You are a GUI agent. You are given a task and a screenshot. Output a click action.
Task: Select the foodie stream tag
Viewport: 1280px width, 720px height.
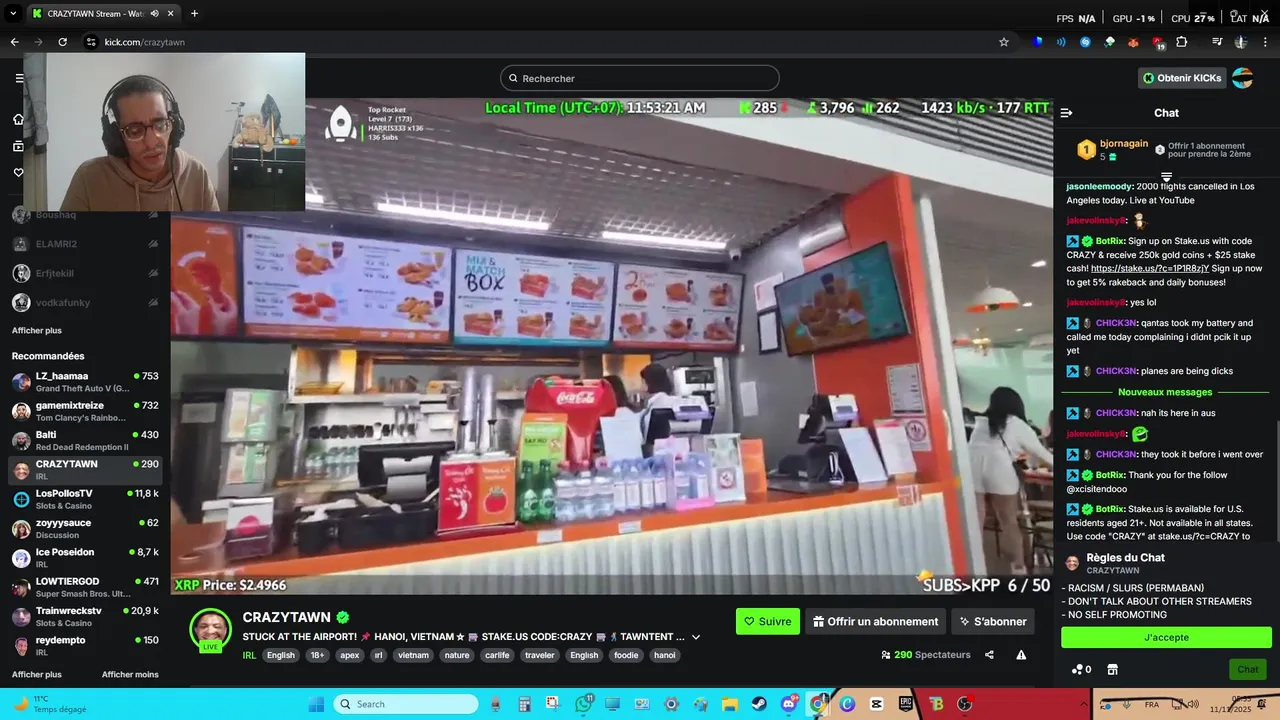point(626,655)
